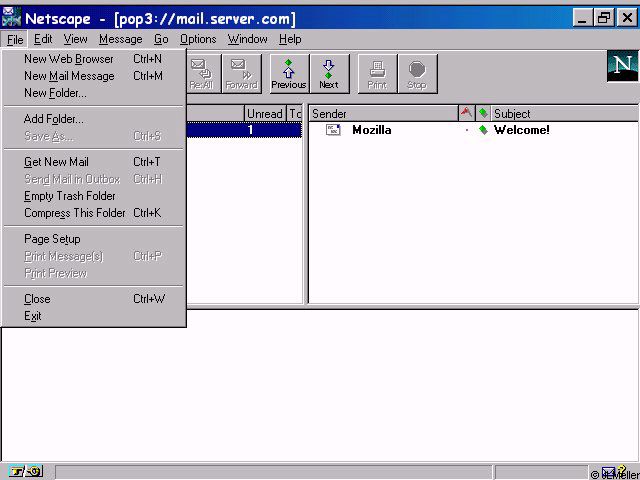Choose Exit in the File menu
The height and width of the screenshot is (480, 640).
point(94,316)
